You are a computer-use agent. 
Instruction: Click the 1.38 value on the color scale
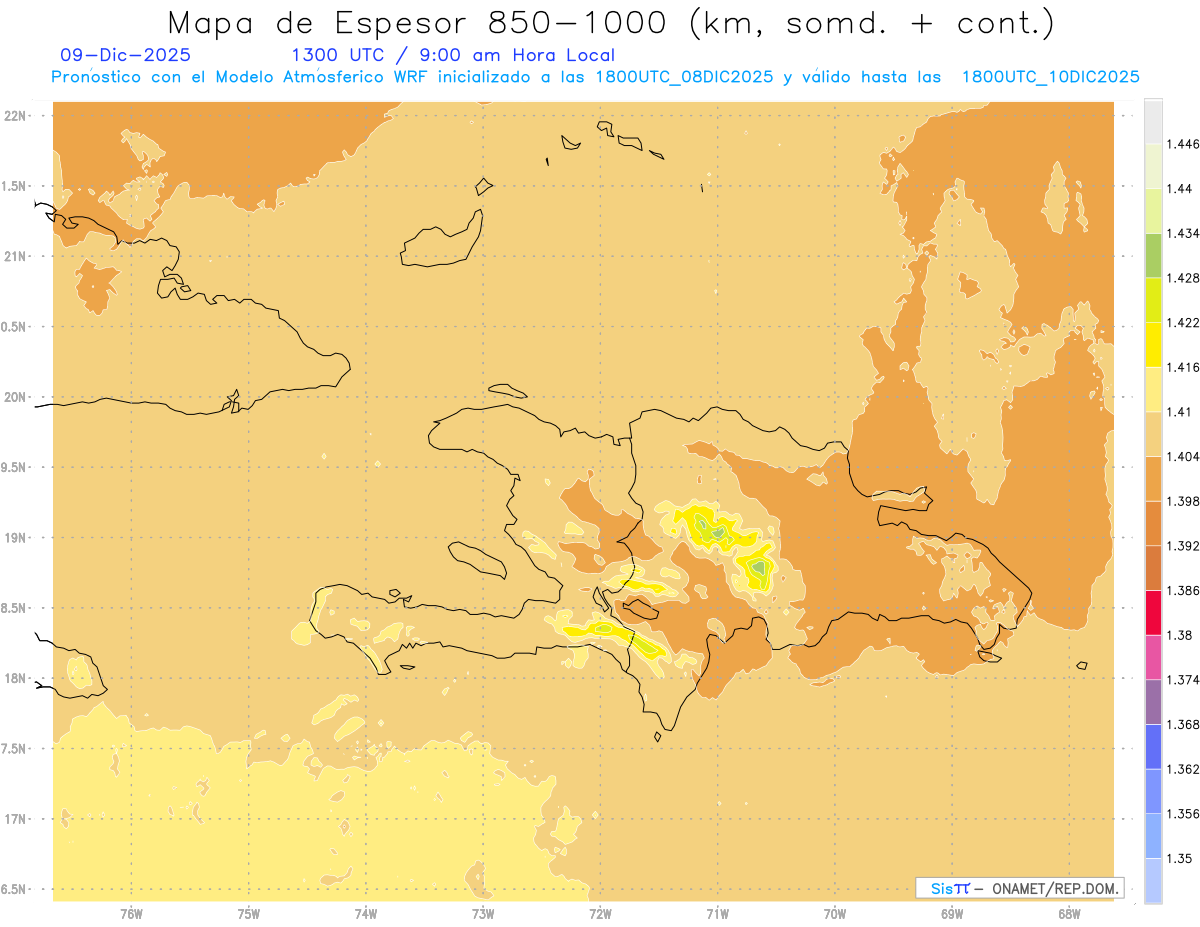click(x=1178, y=635)
